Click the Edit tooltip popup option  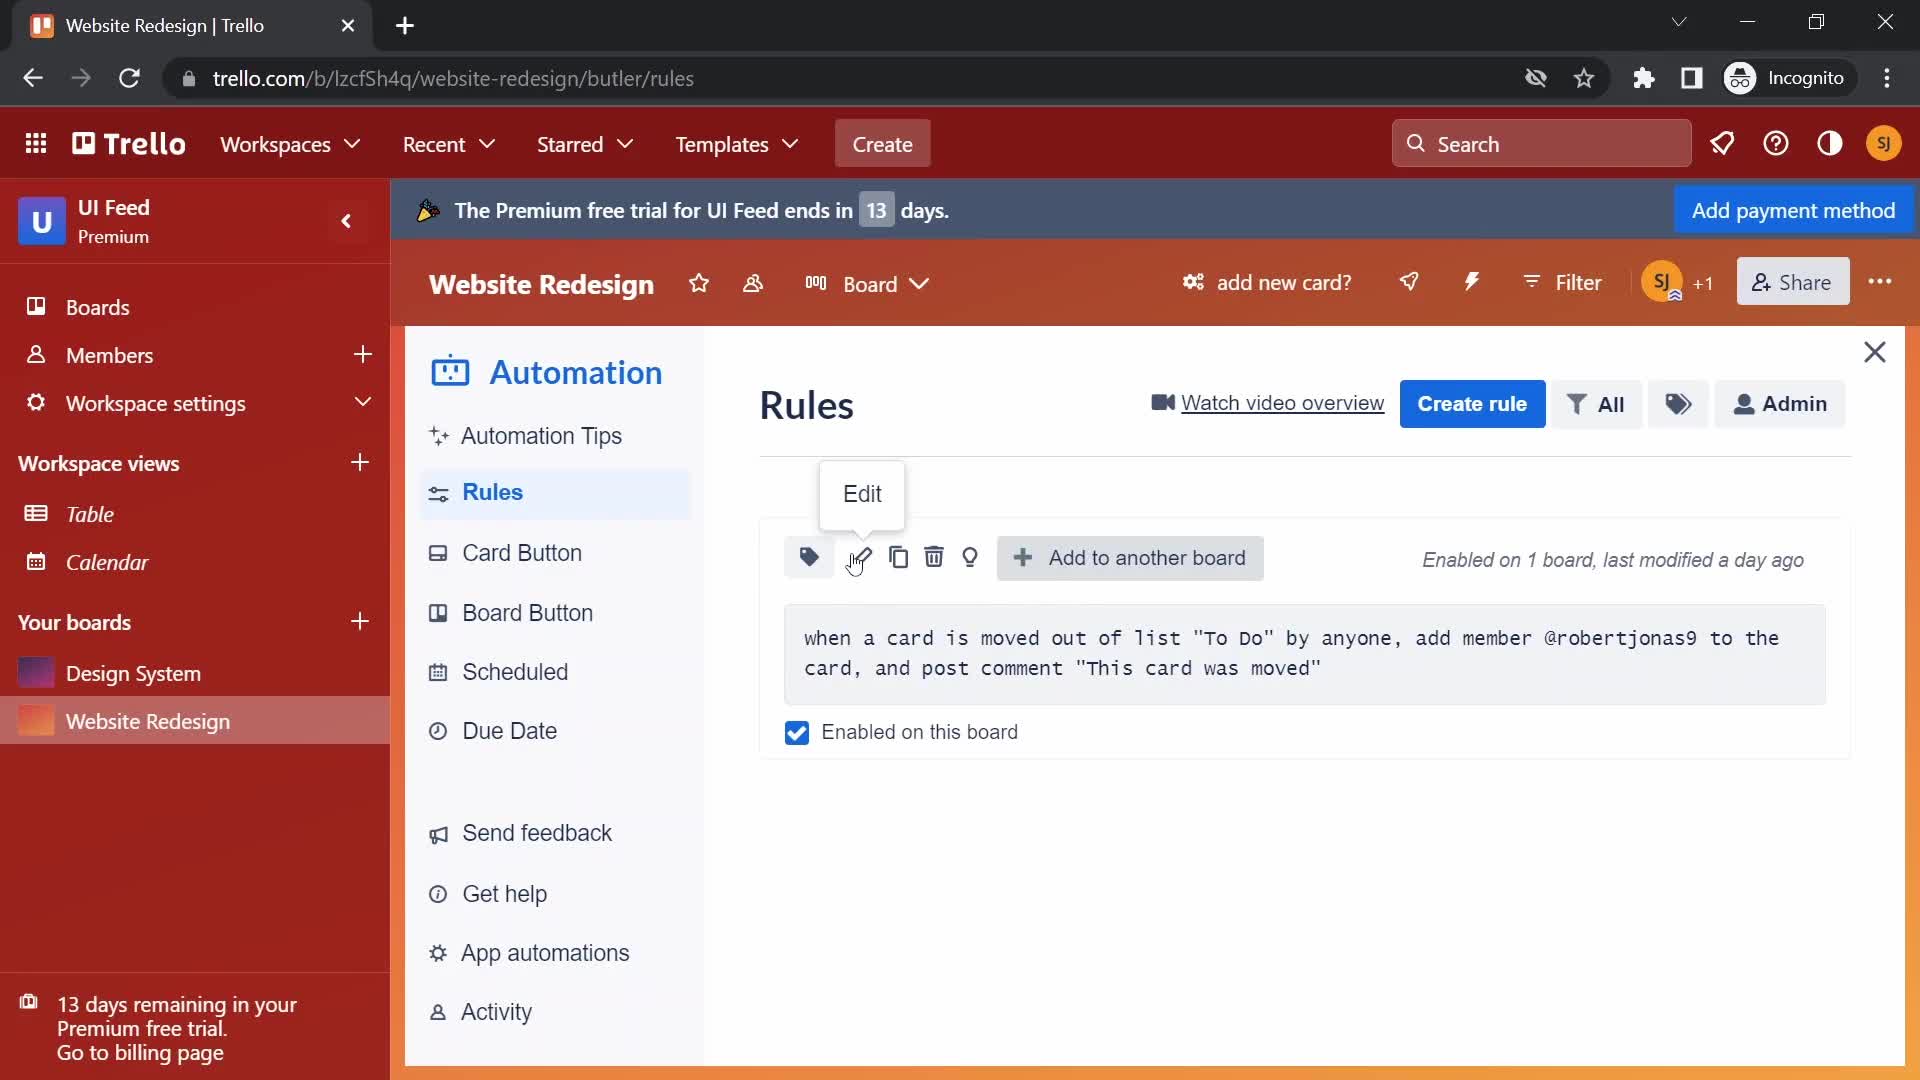pos(860,493)
